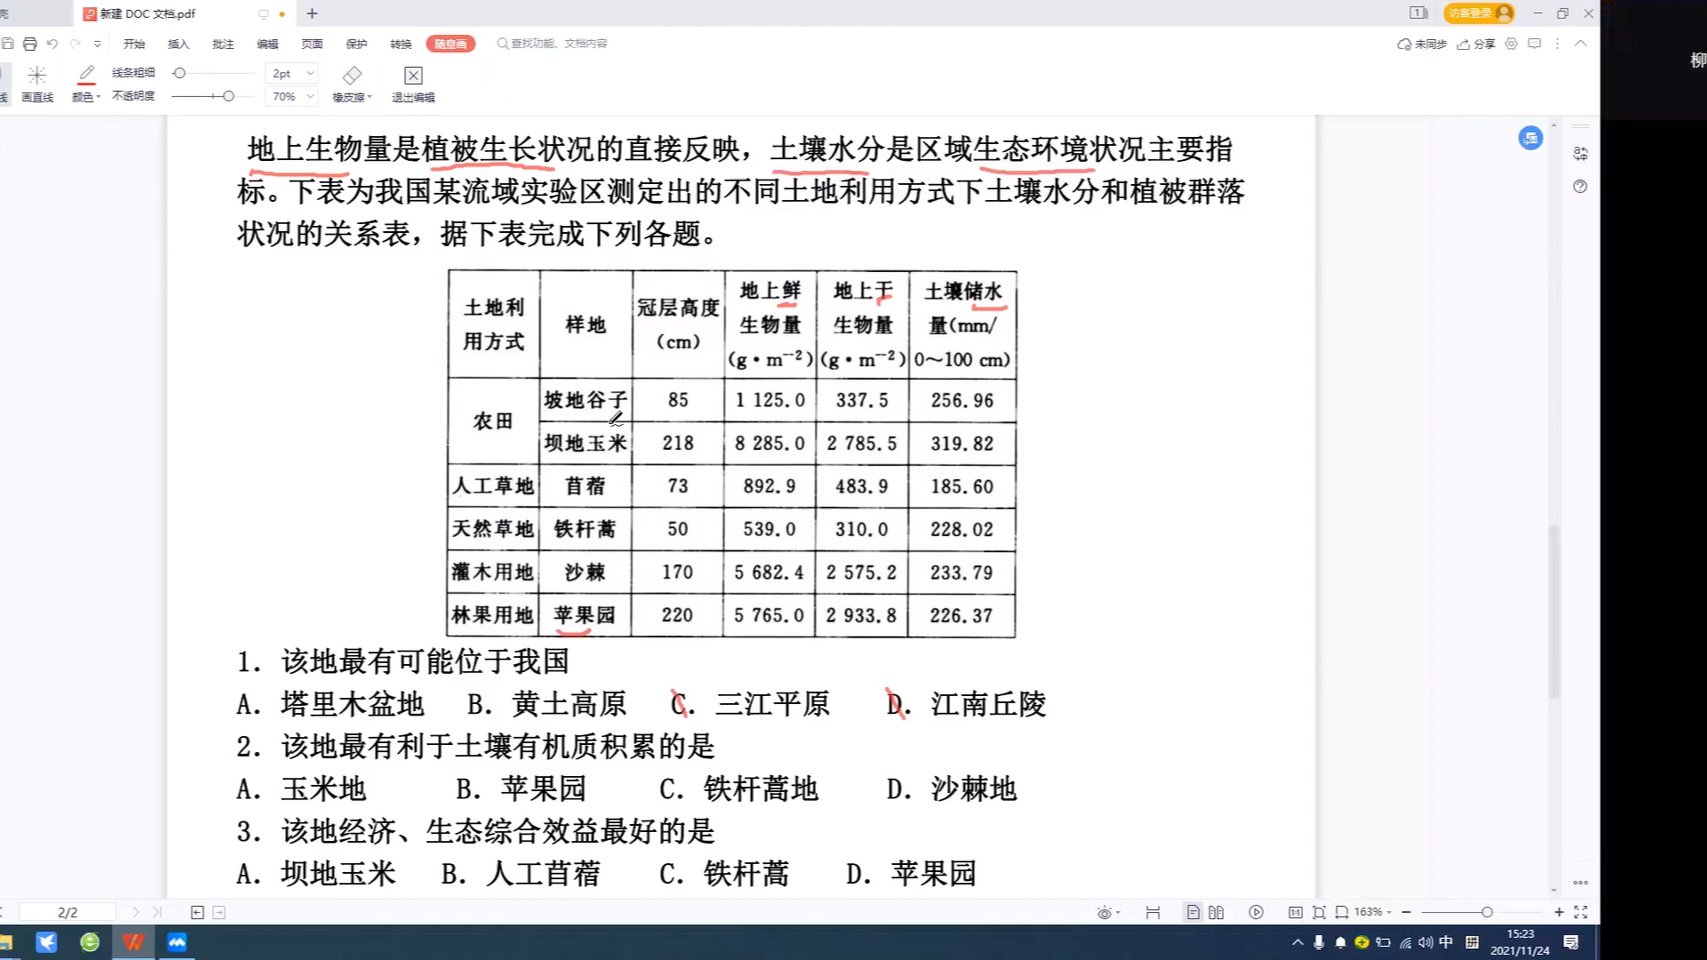Click the zoom out minus button
This screenshot has width=1707, height=960.
point(1406,912)
